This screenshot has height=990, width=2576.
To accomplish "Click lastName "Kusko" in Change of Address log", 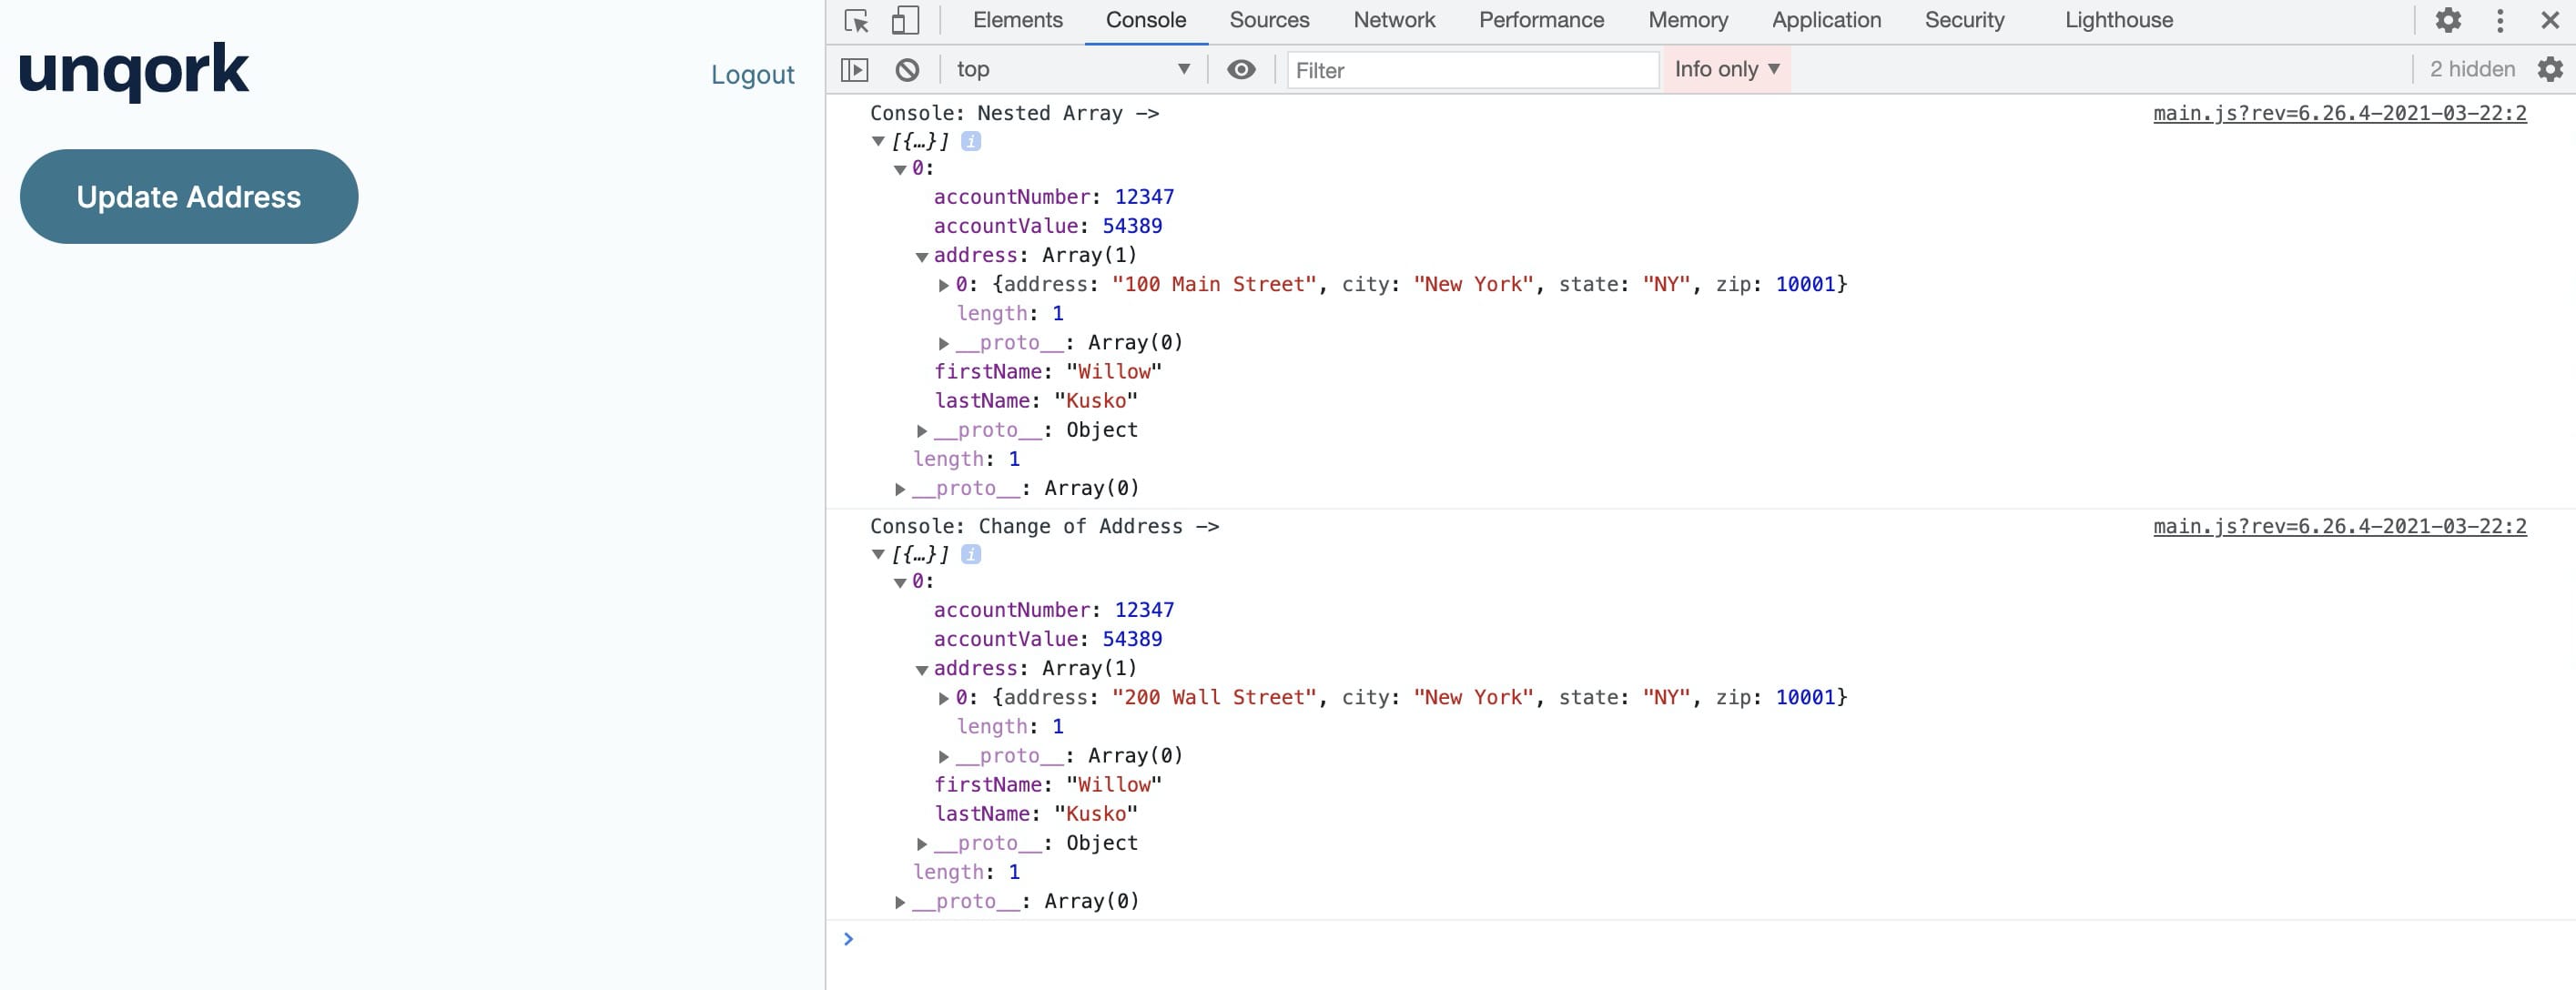I will tap(1035, 813).
